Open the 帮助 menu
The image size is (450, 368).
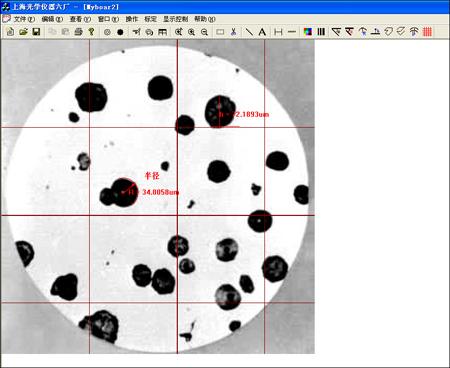point(205,19)
